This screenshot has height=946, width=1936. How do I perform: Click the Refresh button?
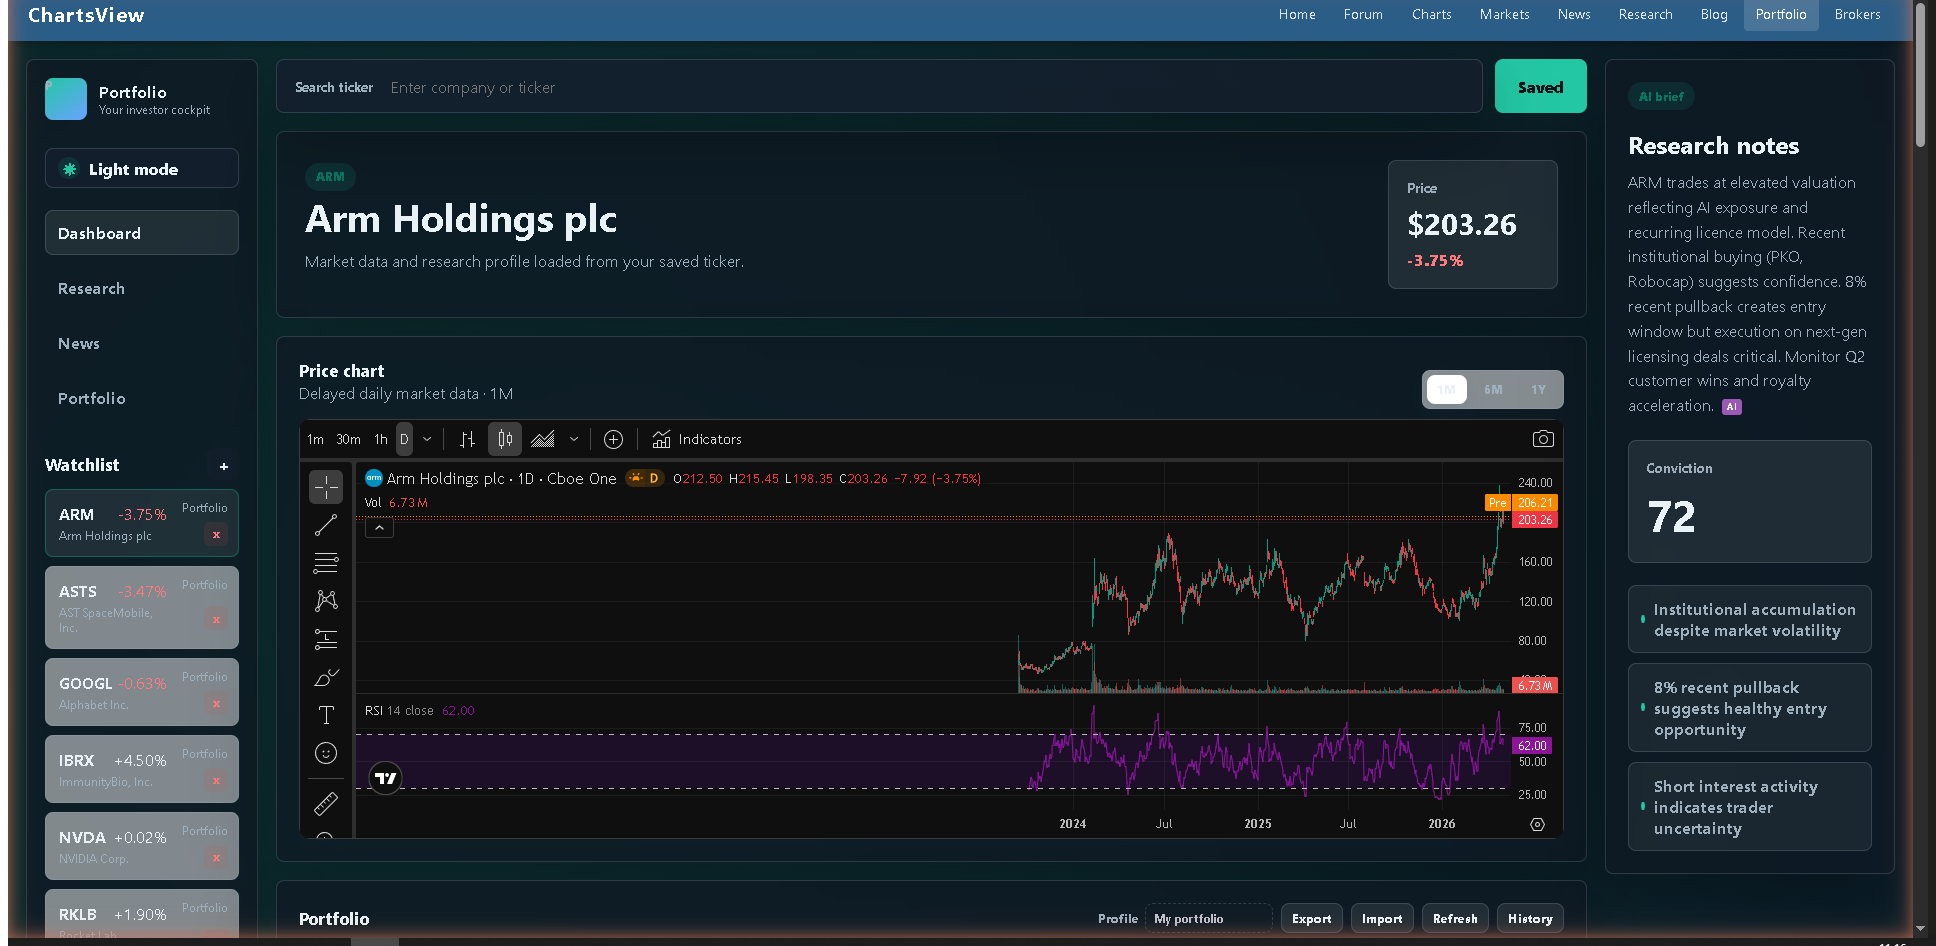pos(1455,919)
